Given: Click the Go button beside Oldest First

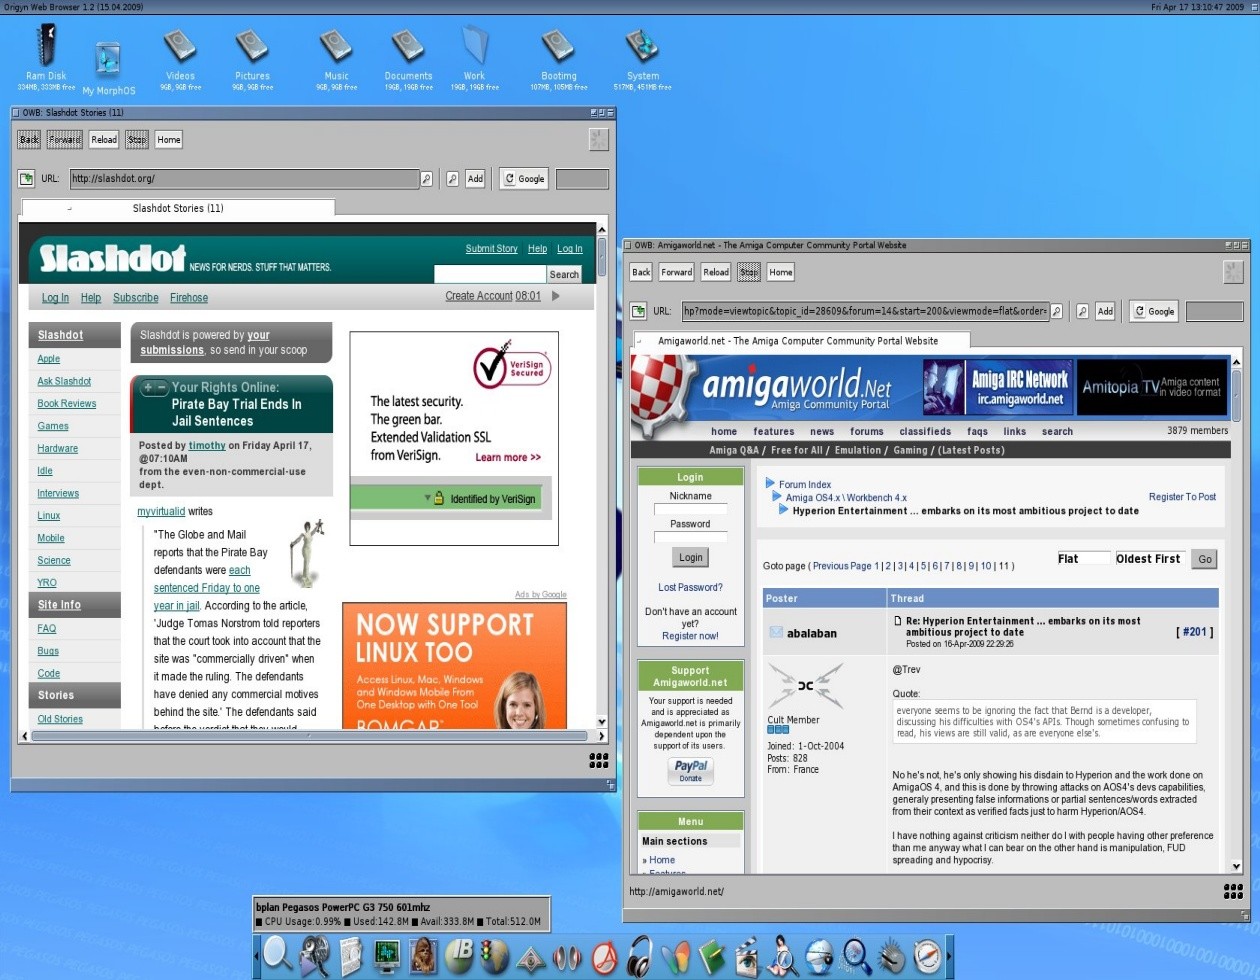Looking at the screenshot, I should [1205, 559].
